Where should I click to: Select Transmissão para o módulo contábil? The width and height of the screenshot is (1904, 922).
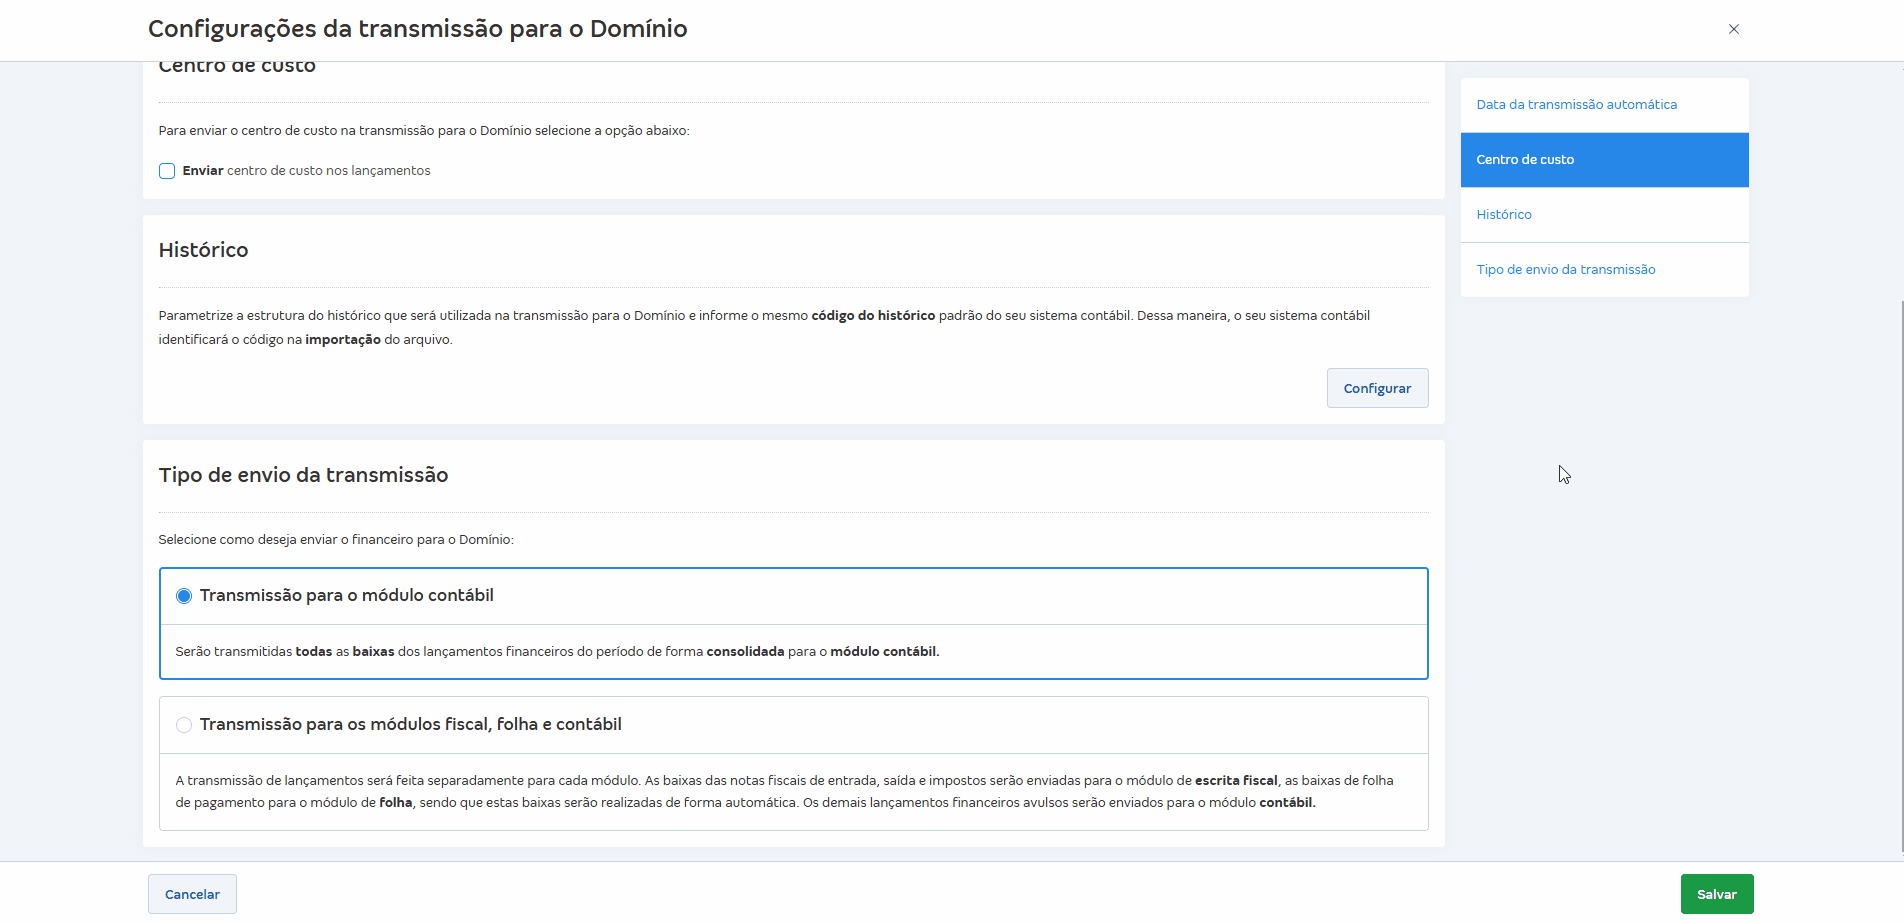(x=184, y=595)
